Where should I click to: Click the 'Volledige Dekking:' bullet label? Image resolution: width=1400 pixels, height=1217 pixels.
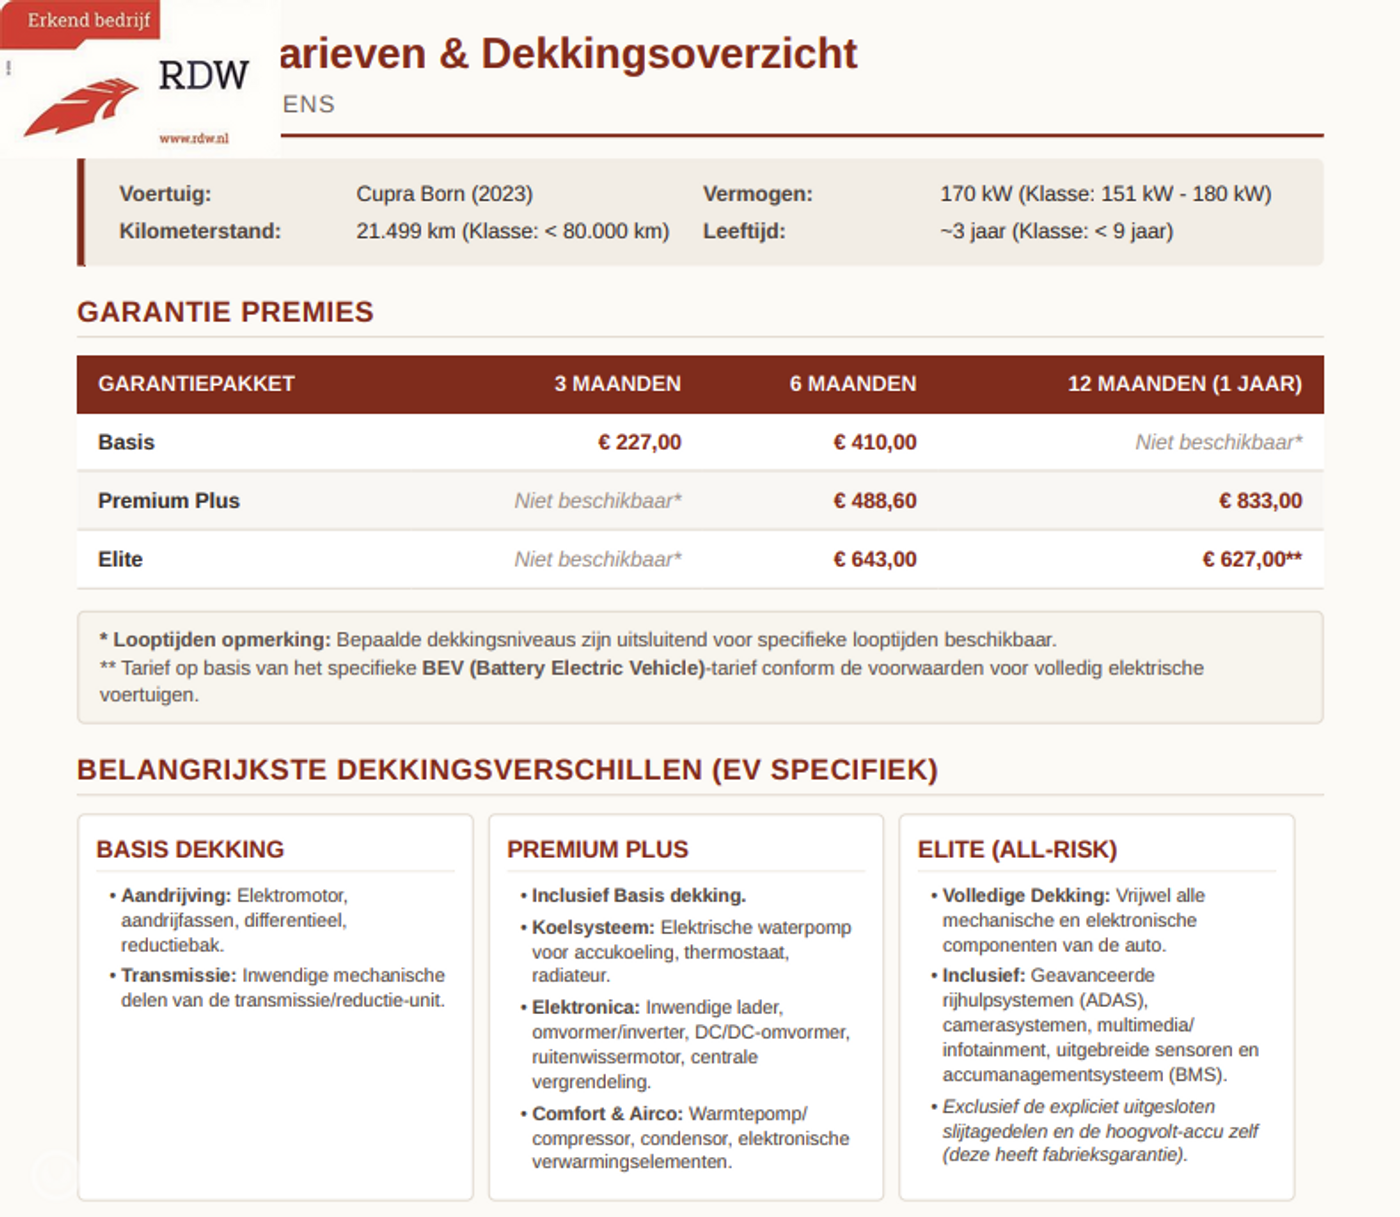click(1026, 896)
